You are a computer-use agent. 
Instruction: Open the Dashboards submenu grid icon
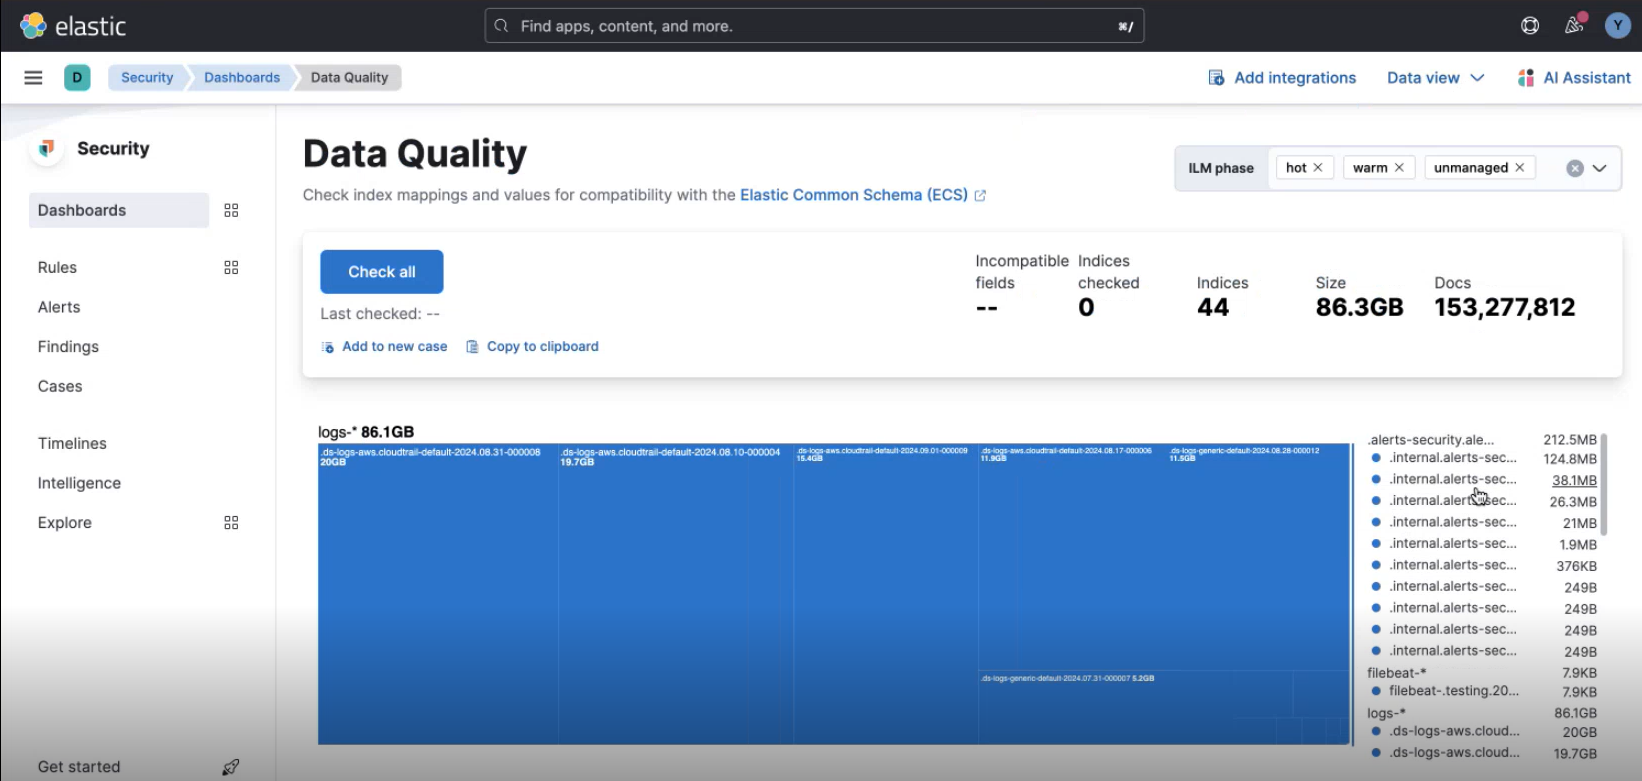click(231, 210)
